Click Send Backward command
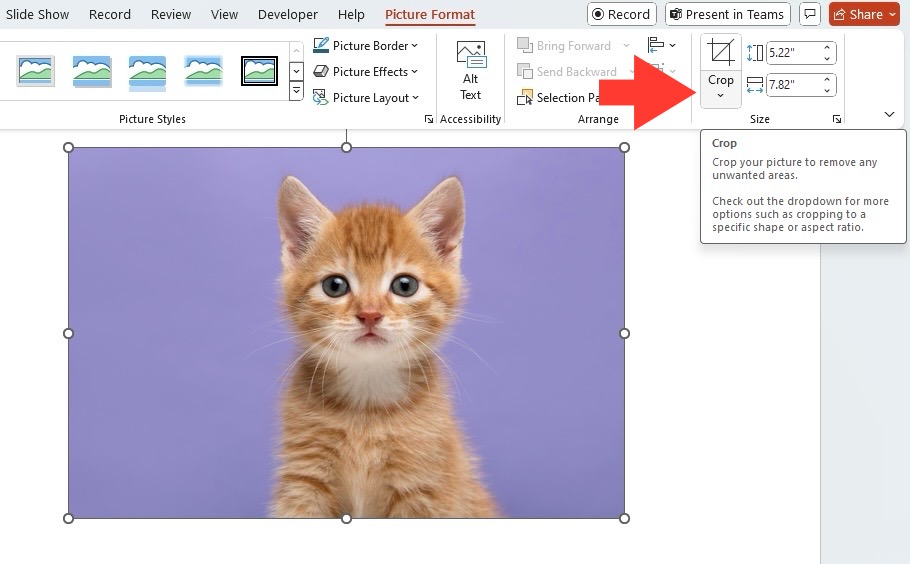Image resolution: width=910 pixels, height=564 pixels. pyautogui.click(x=567, y=71)
